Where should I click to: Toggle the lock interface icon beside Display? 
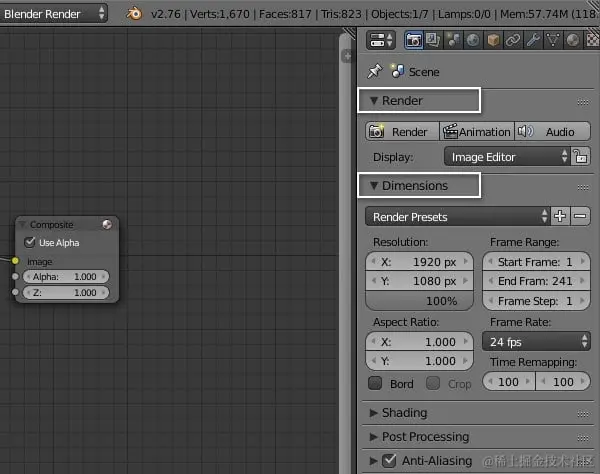pos(580,157)
